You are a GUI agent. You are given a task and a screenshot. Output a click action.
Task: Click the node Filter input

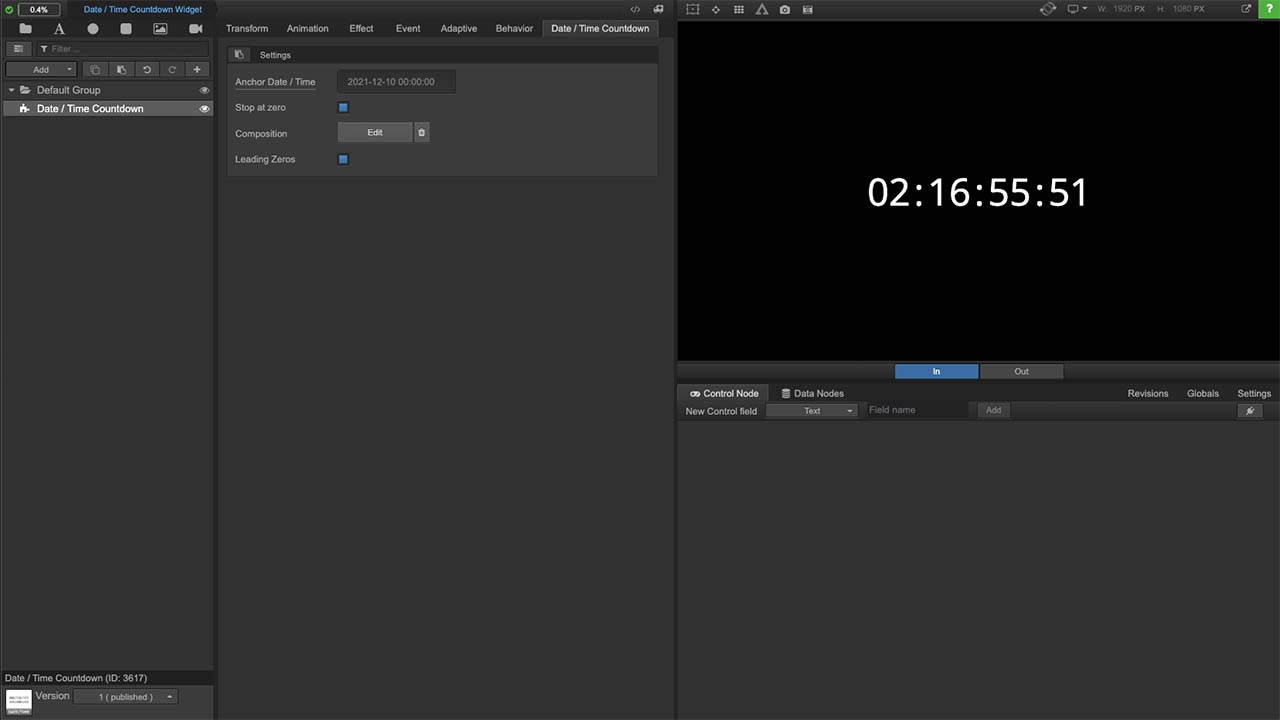122,48
